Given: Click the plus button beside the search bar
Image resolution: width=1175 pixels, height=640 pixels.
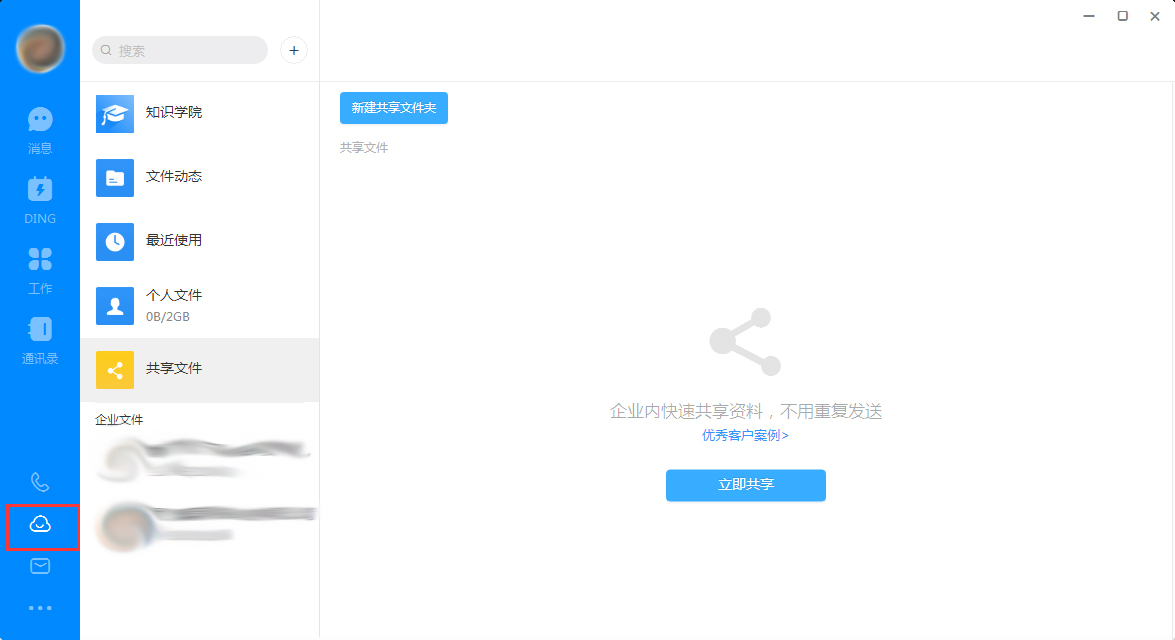Looking at the screenshot, I should pos(293,49).
